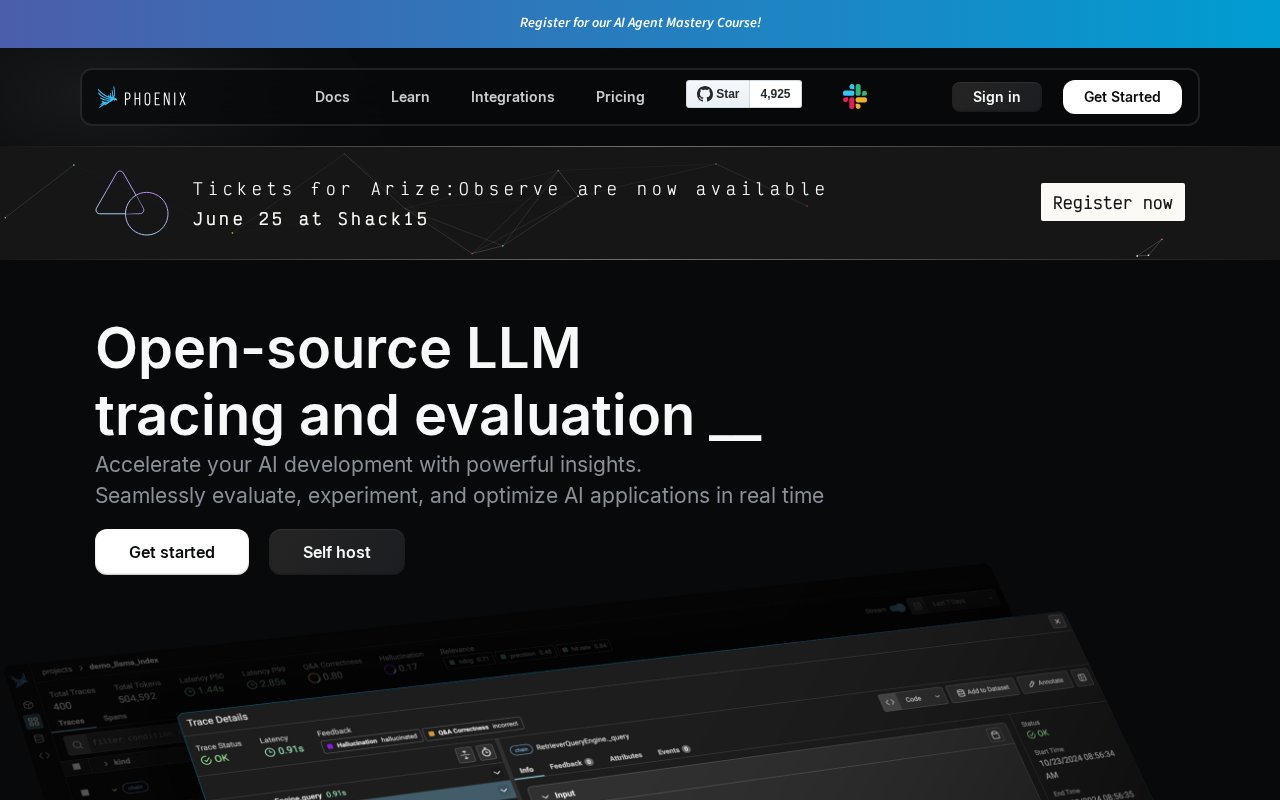
Task: Open the Learn menu item
Action: (x=410, y=97)
